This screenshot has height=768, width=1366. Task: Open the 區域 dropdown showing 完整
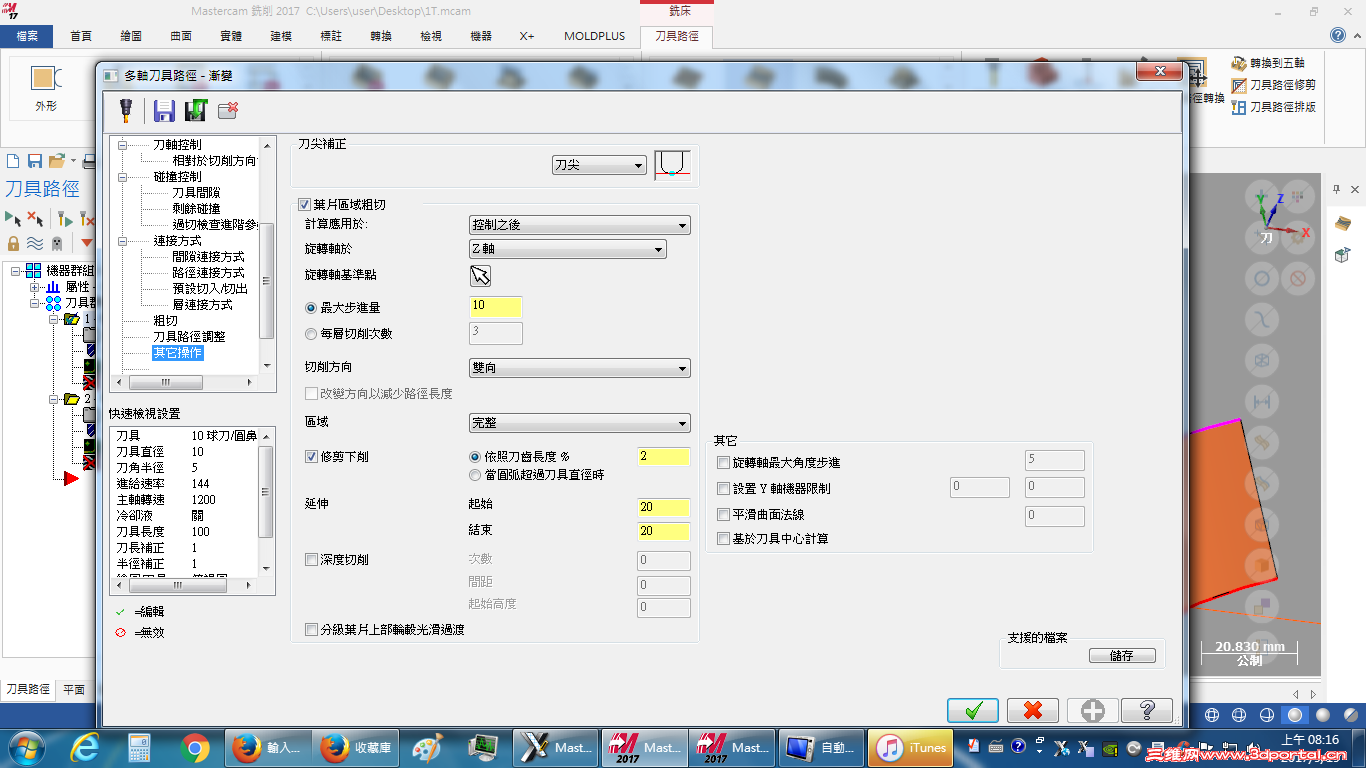[x=580, y=423]
